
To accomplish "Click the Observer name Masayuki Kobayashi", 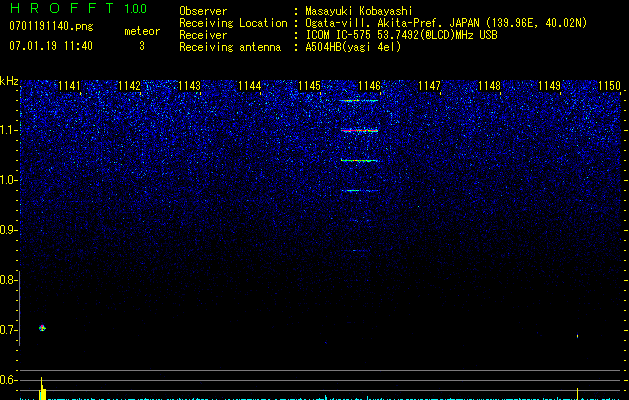I will (x=359, y=11).
